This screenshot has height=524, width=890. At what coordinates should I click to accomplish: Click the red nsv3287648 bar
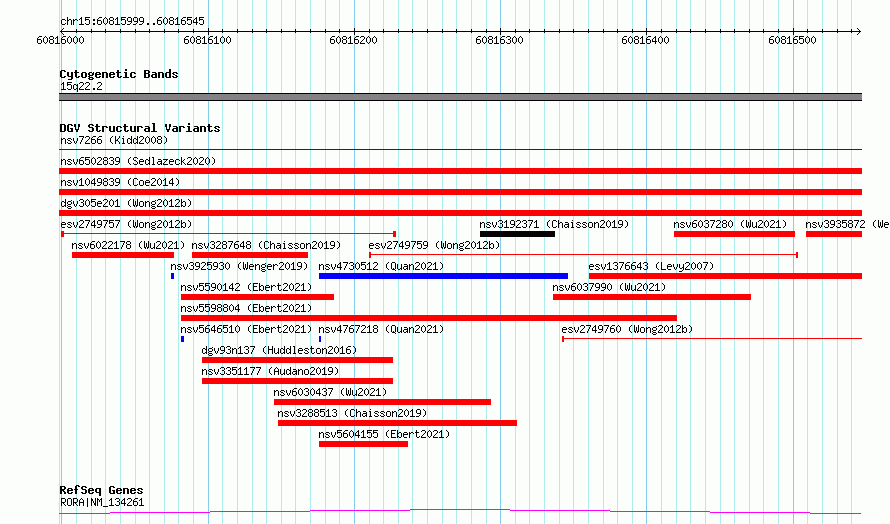(250, 255)
